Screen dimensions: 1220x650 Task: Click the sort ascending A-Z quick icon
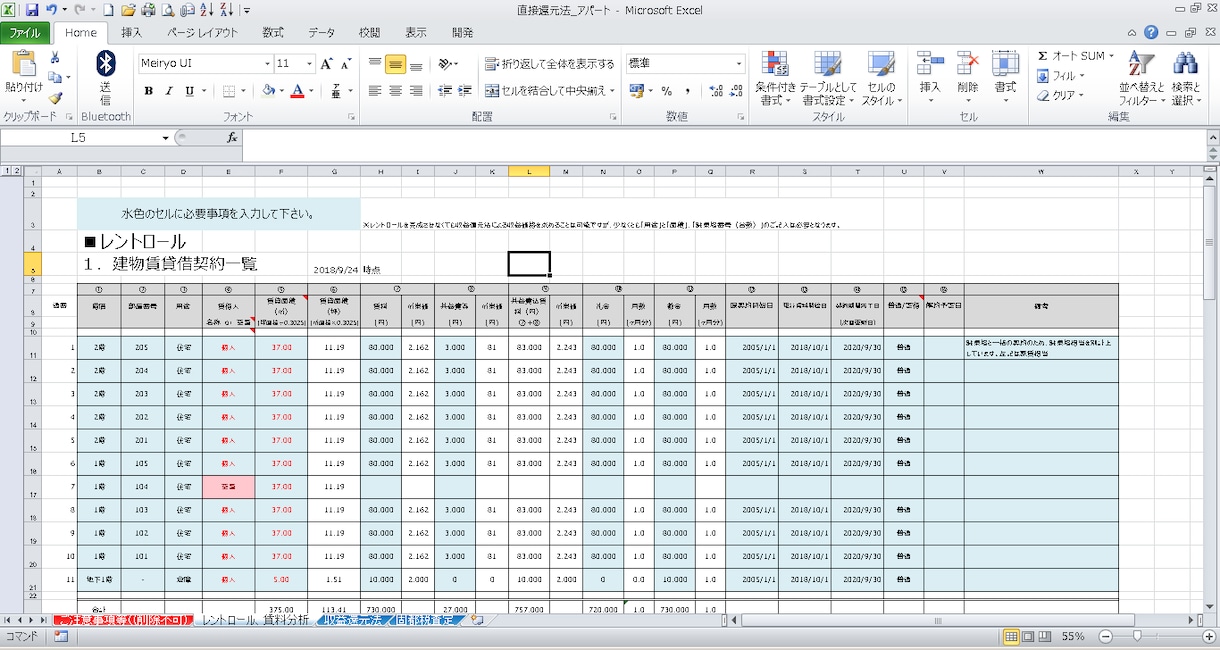206,10
